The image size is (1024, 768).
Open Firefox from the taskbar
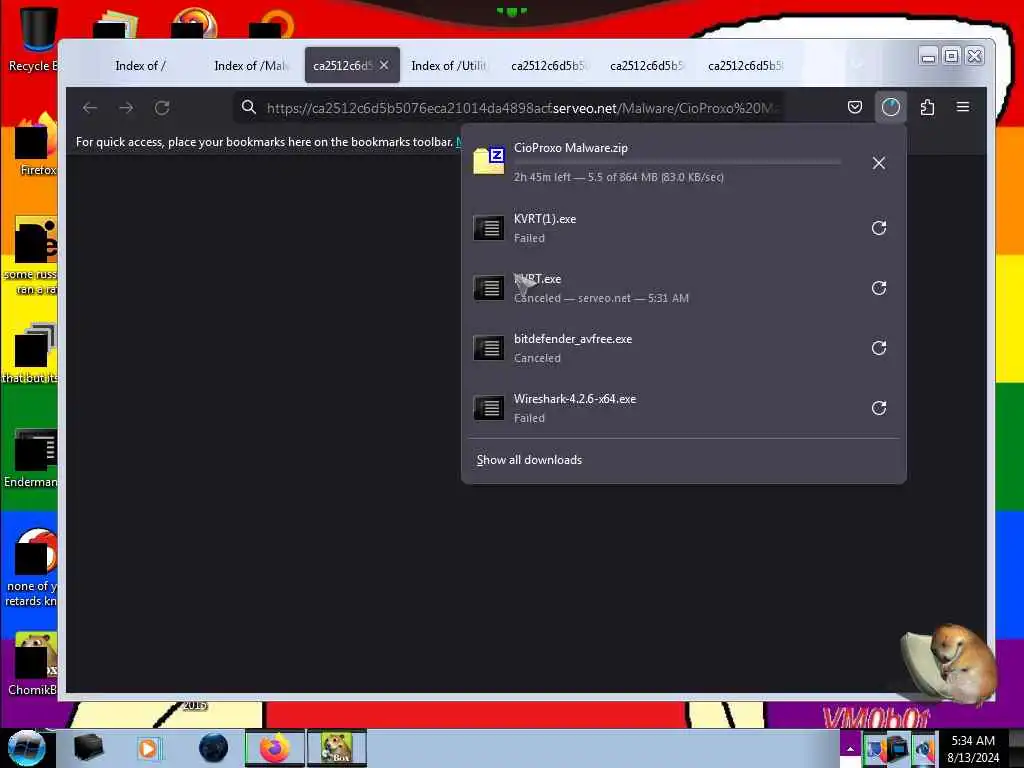tap(274, 748)
